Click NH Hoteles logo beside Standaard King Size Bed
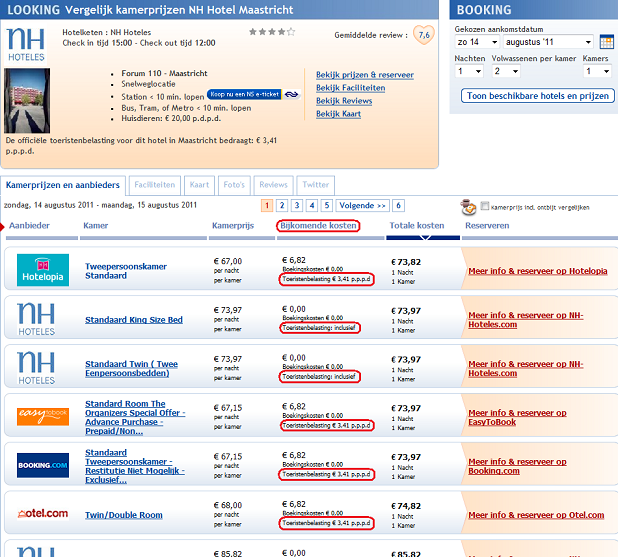The width and height of the screenshot is (618, 557). tap(36, 319)
